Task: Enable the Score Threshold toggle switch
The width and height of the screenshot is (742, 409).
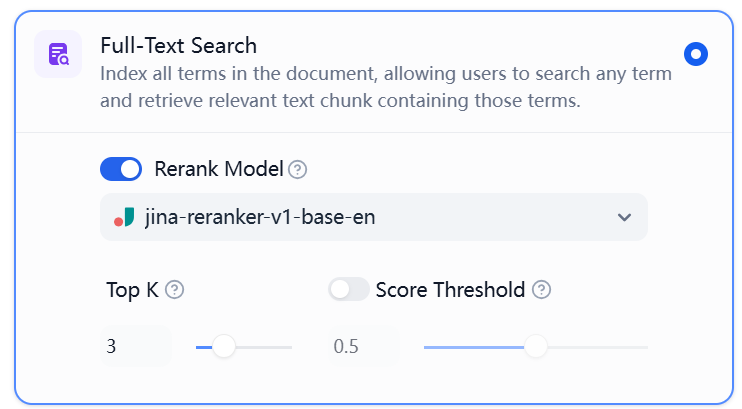Action: point(349,289)
